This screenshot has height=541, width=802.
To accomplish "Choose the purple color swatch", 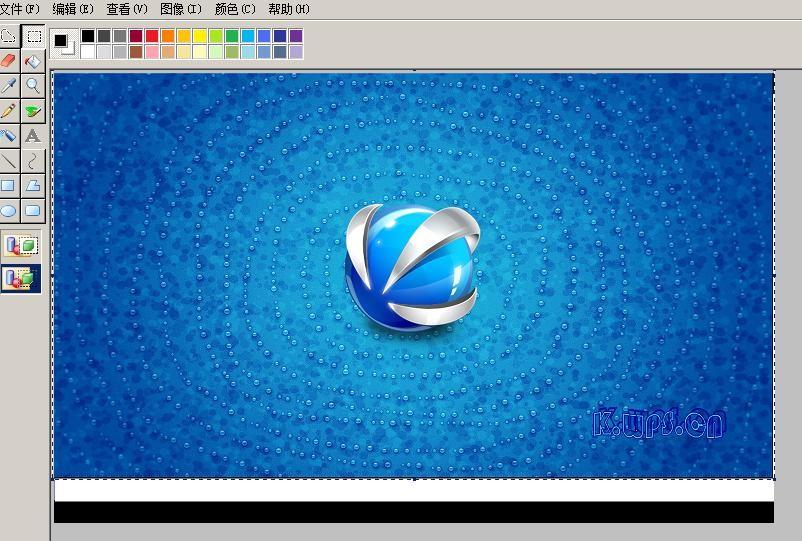I will (296, 36).
